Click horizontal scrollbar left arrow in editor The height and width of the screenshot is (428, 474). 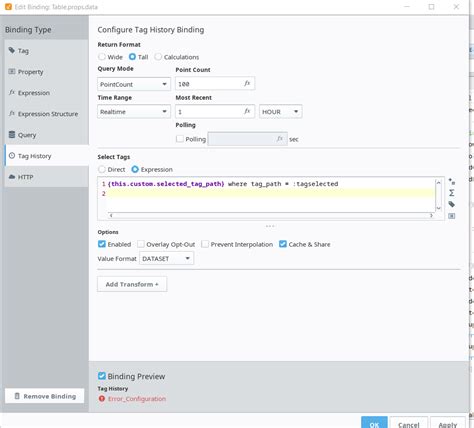111,216
